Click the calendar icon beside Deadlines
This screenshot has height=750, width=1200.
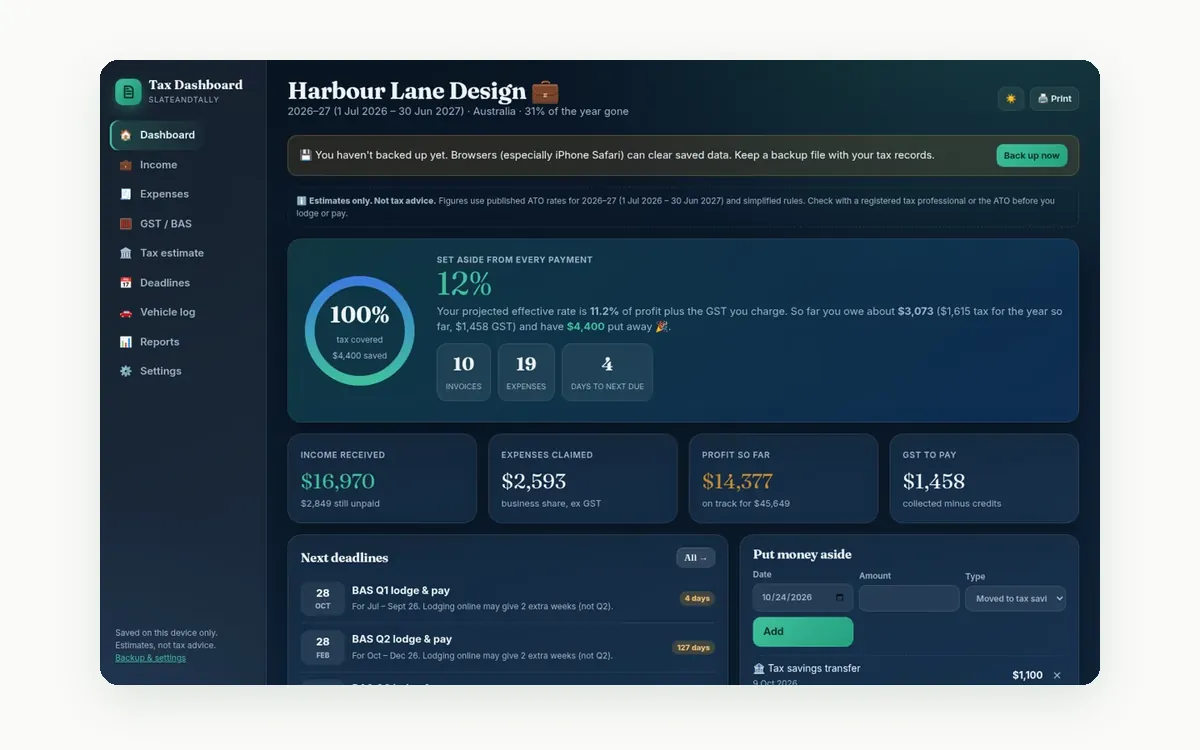tap(126, 283)
